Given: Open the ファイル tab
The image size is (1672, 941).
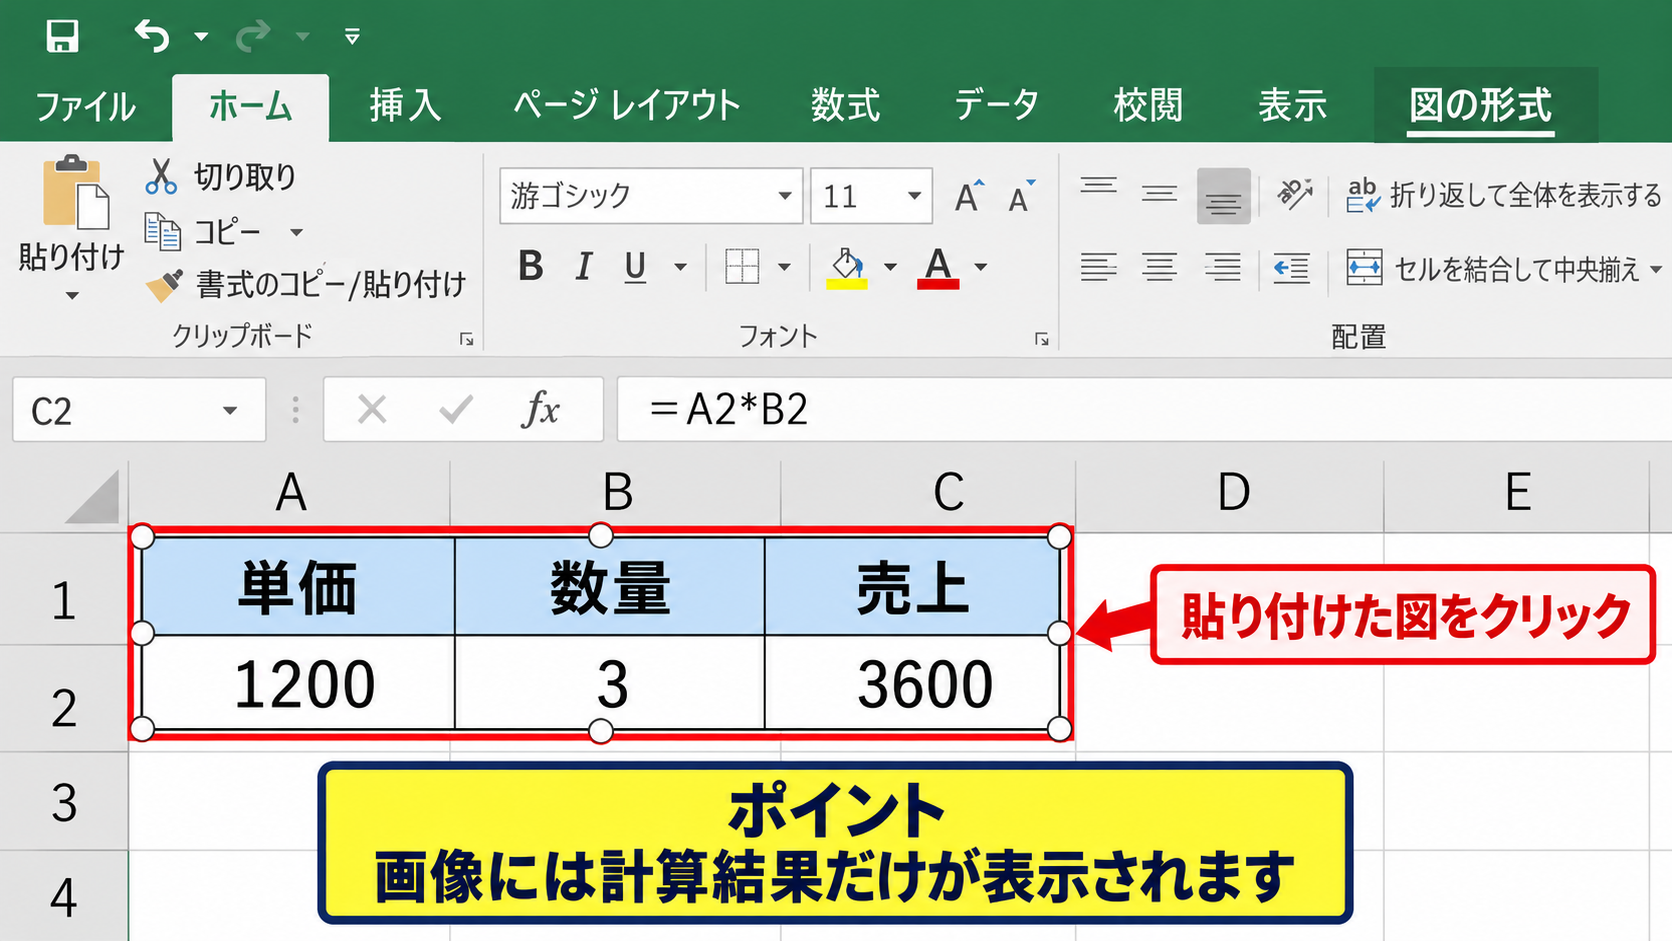Looking at the screenshot, I should (85, 106).
